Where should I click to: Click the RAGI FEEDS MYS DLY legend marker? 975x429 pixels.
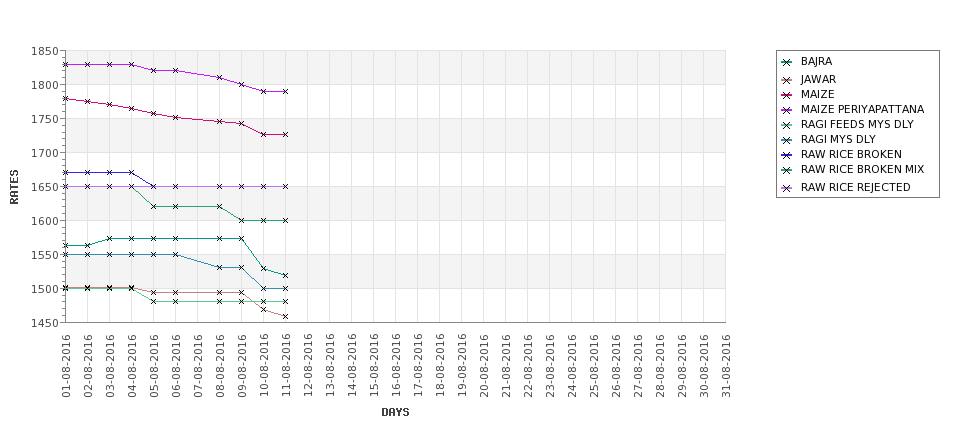787,125
